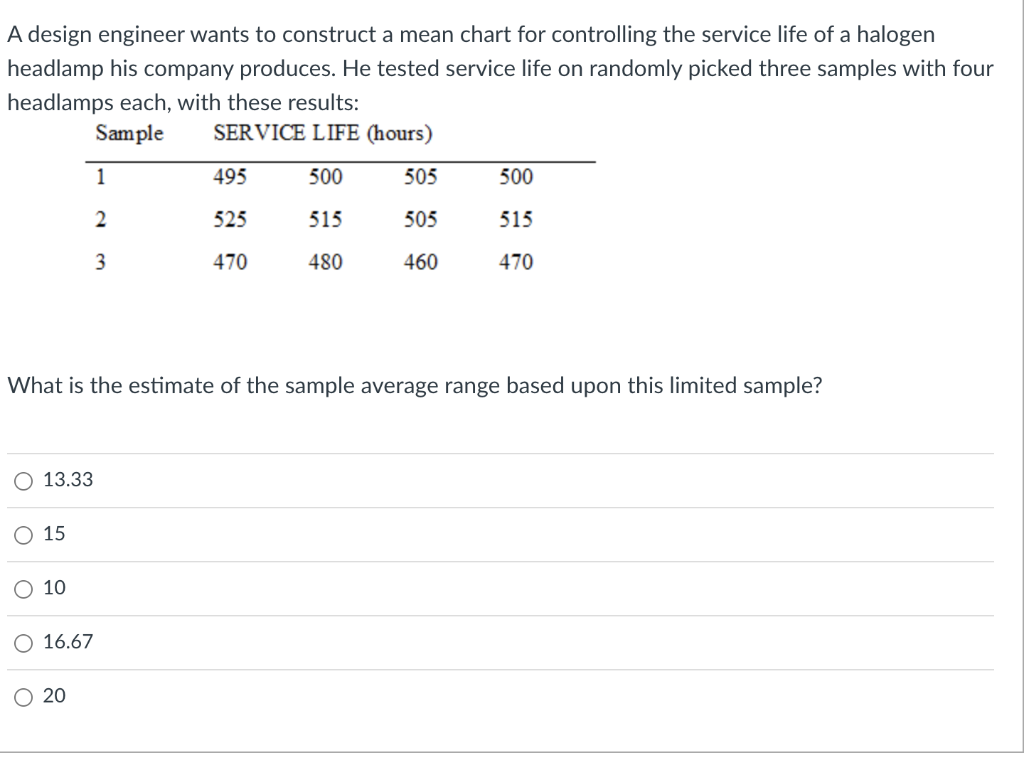
Task: Click the table cell showing 470
Action: pos(231,262)
